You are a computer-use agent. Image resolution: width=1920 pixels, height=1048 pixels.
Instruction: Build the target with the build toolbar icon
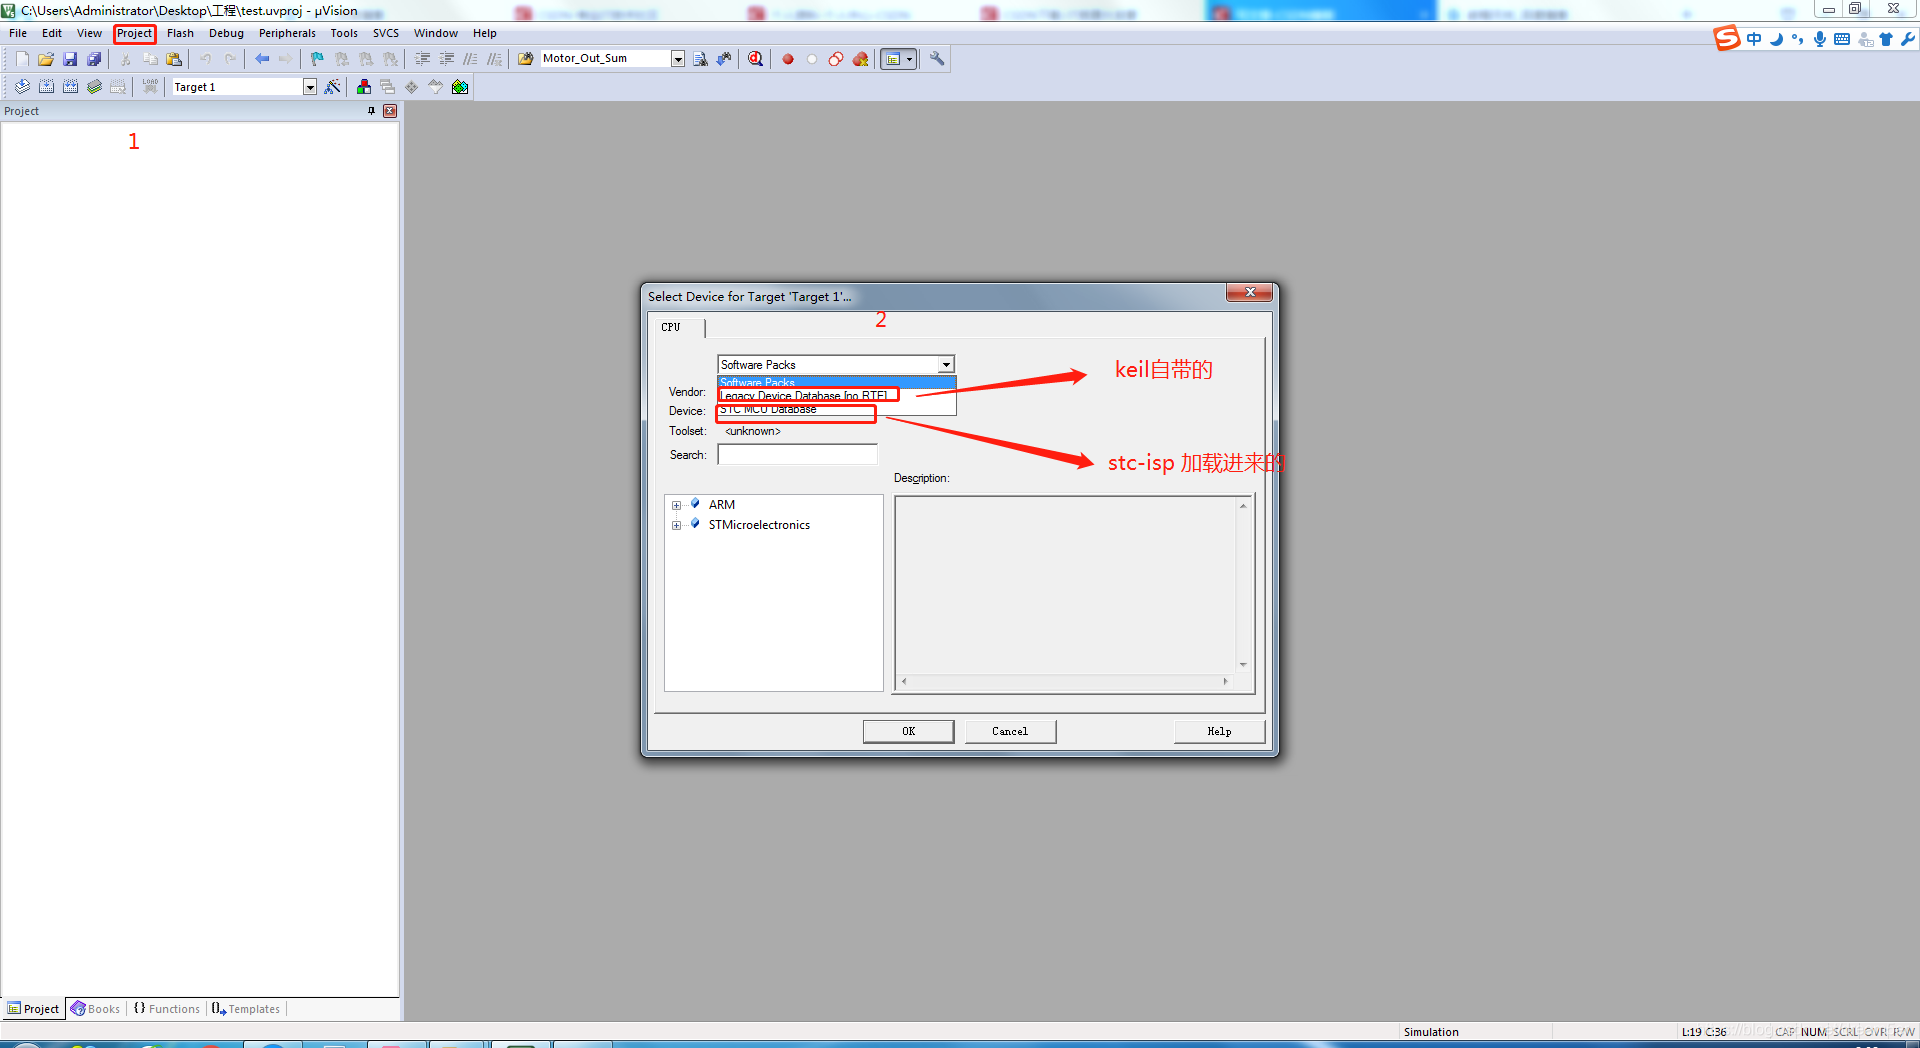pos(46,87)
